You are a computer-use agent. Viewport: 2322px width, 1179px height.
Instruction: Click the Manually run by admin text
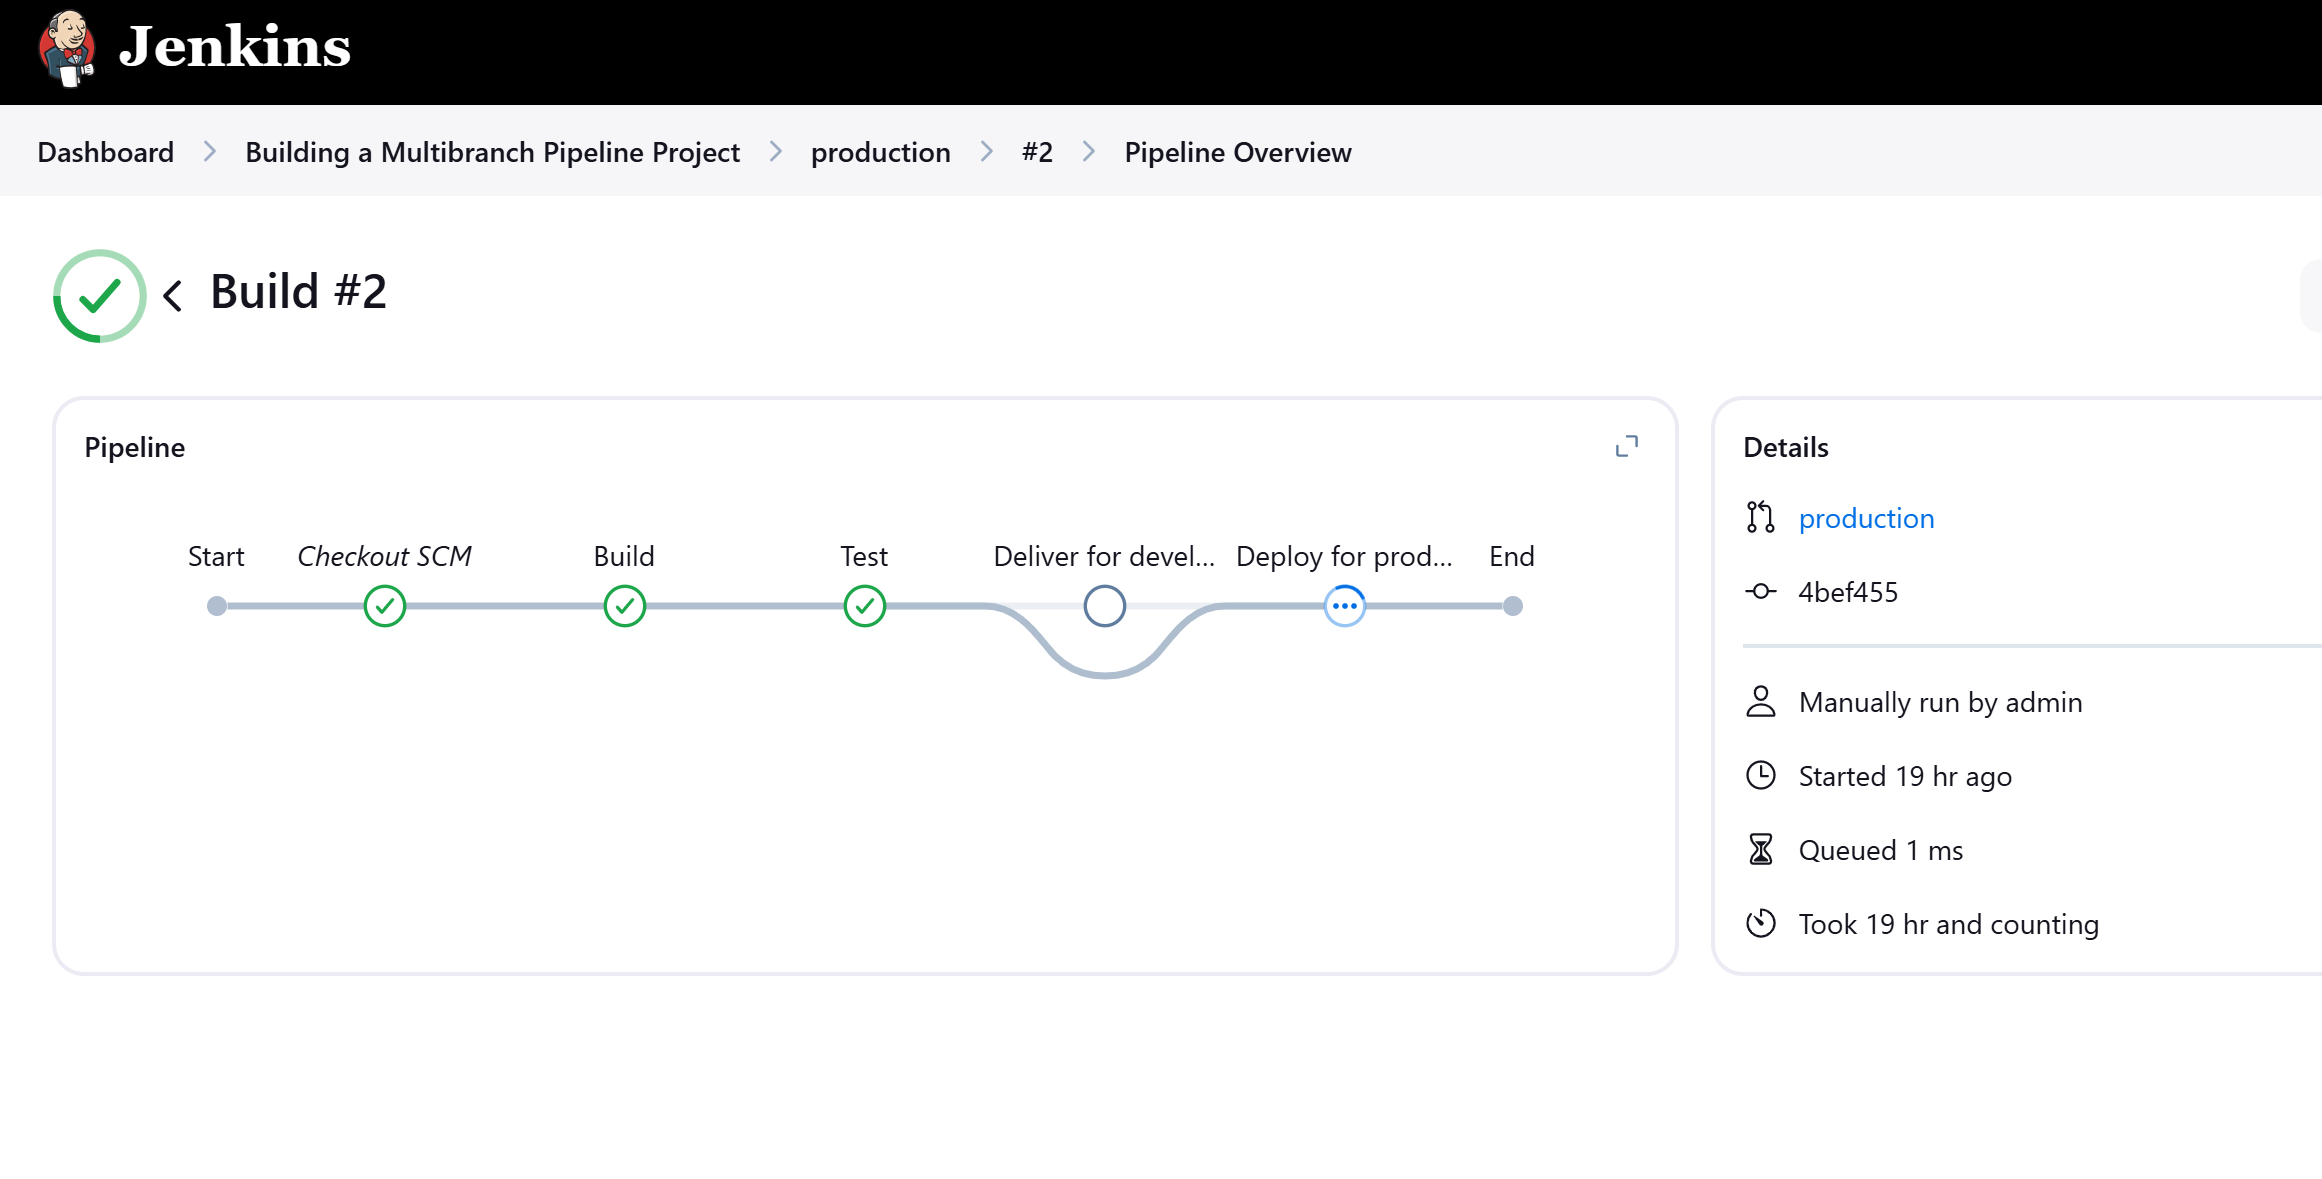(1940, 702)
